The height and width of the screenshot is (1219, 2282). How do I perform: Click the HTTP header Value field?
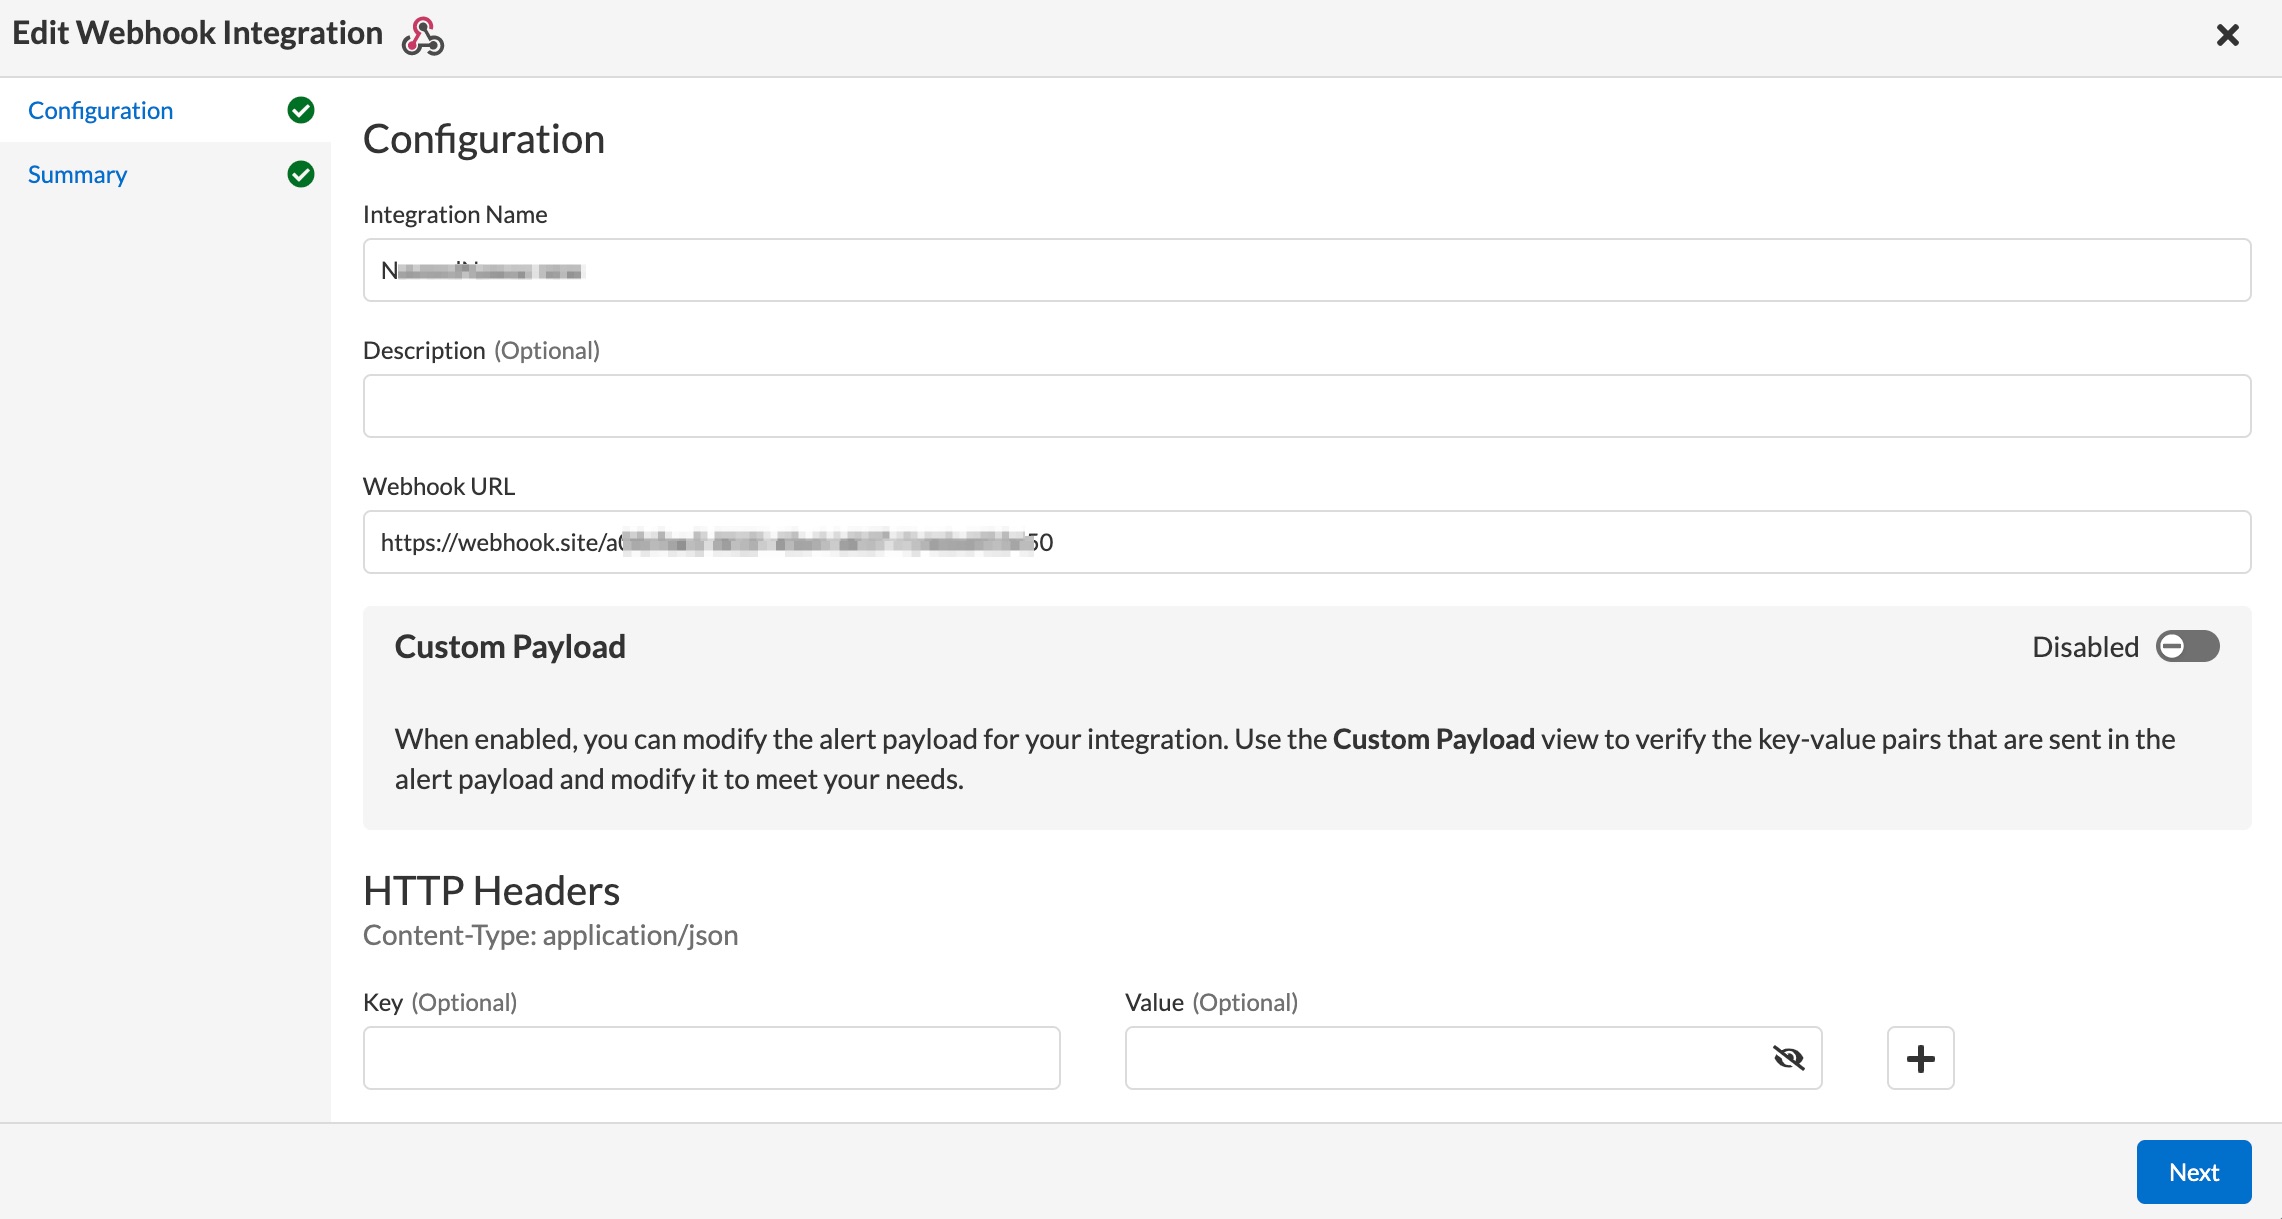1473,1058
